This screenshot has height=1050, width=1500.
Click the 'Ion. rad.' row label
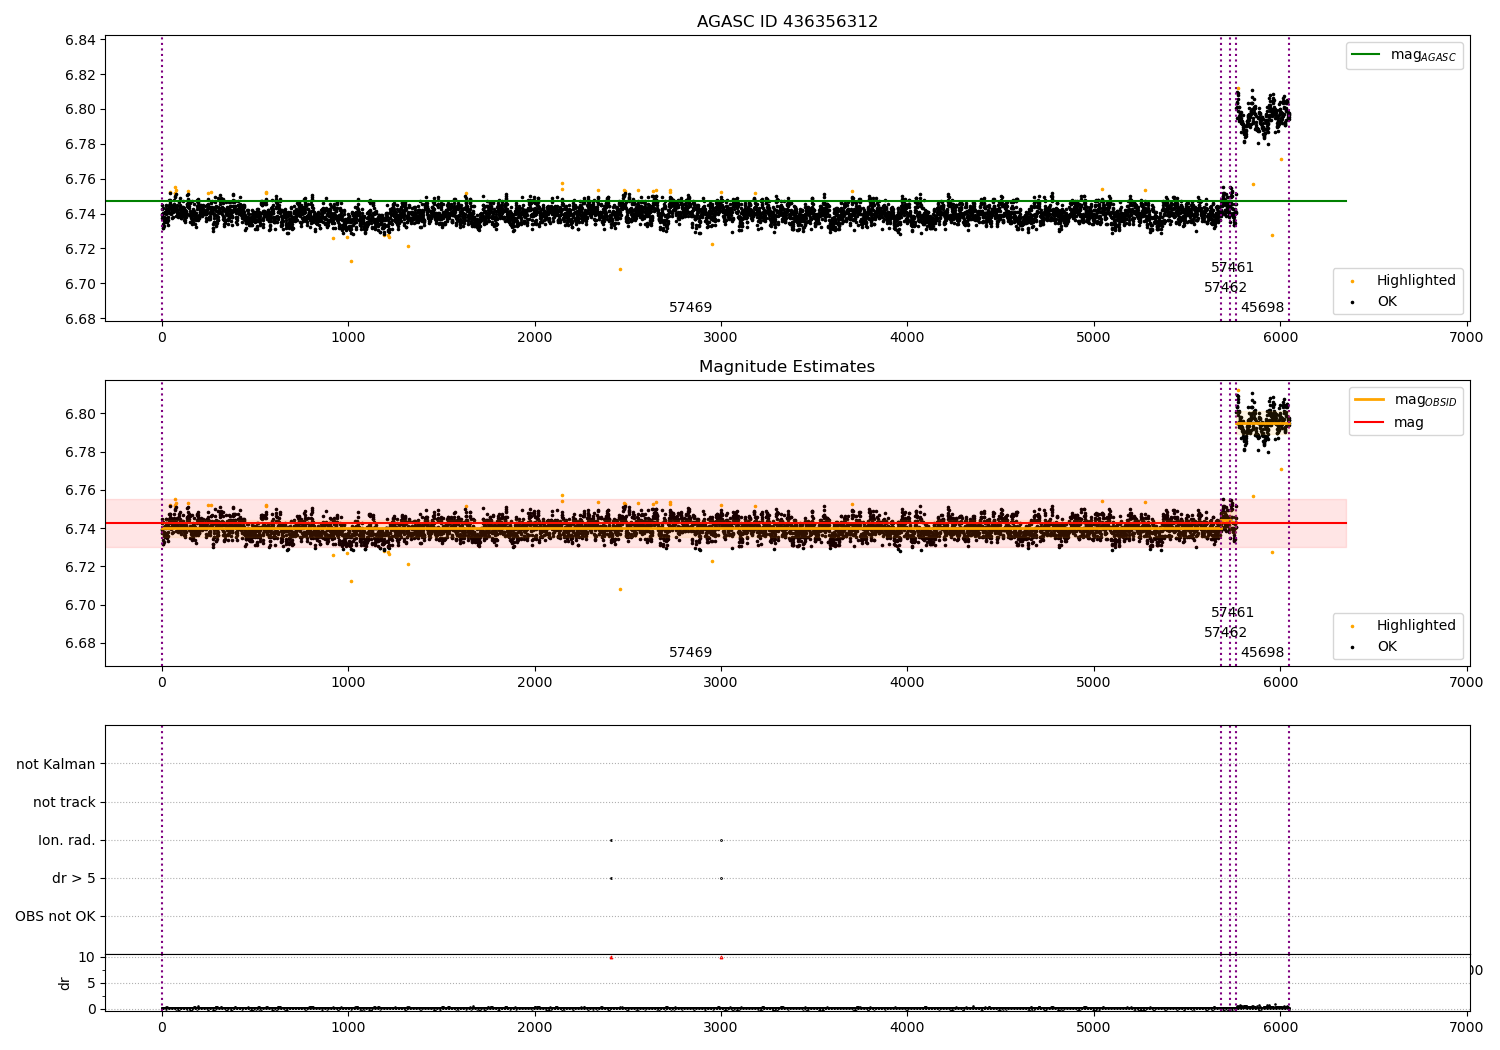(67, 840)
